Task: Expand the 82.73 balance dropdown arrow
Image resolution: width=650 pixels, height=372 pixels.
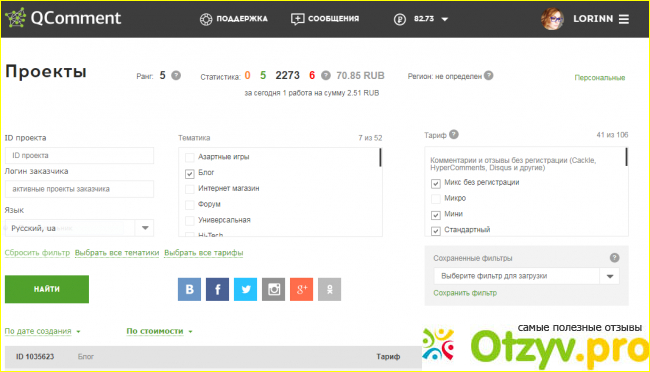Action: pos(445,19)
